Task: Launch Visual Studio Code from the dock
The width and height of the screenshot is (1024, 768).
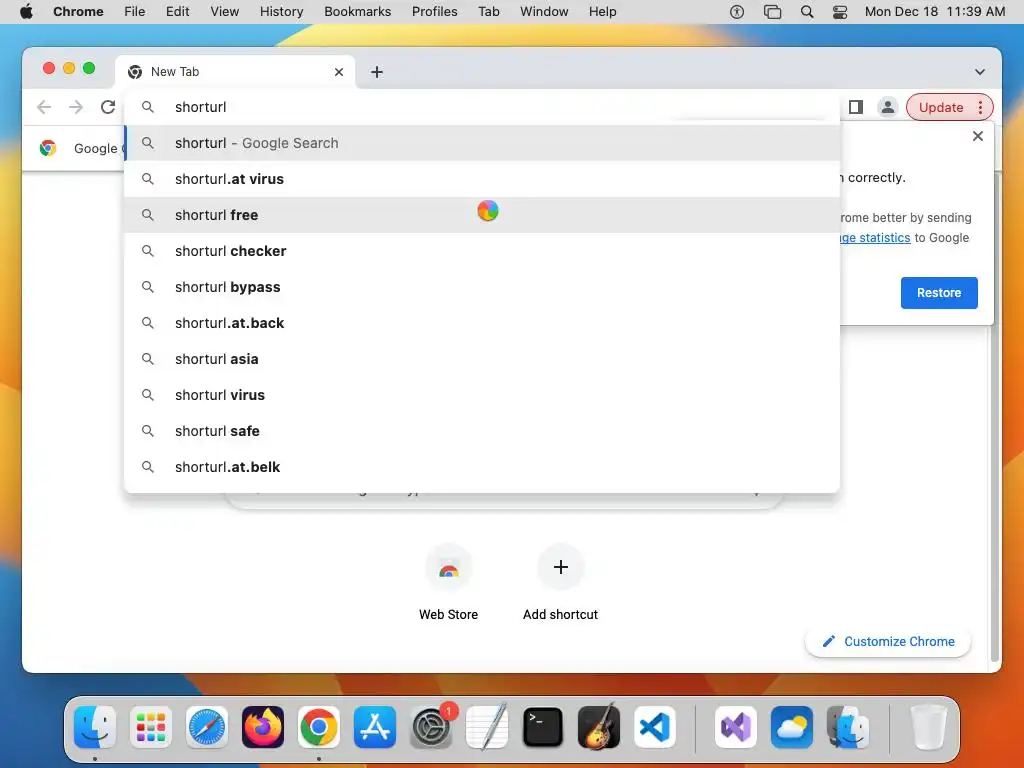Action: pos(655,727)
